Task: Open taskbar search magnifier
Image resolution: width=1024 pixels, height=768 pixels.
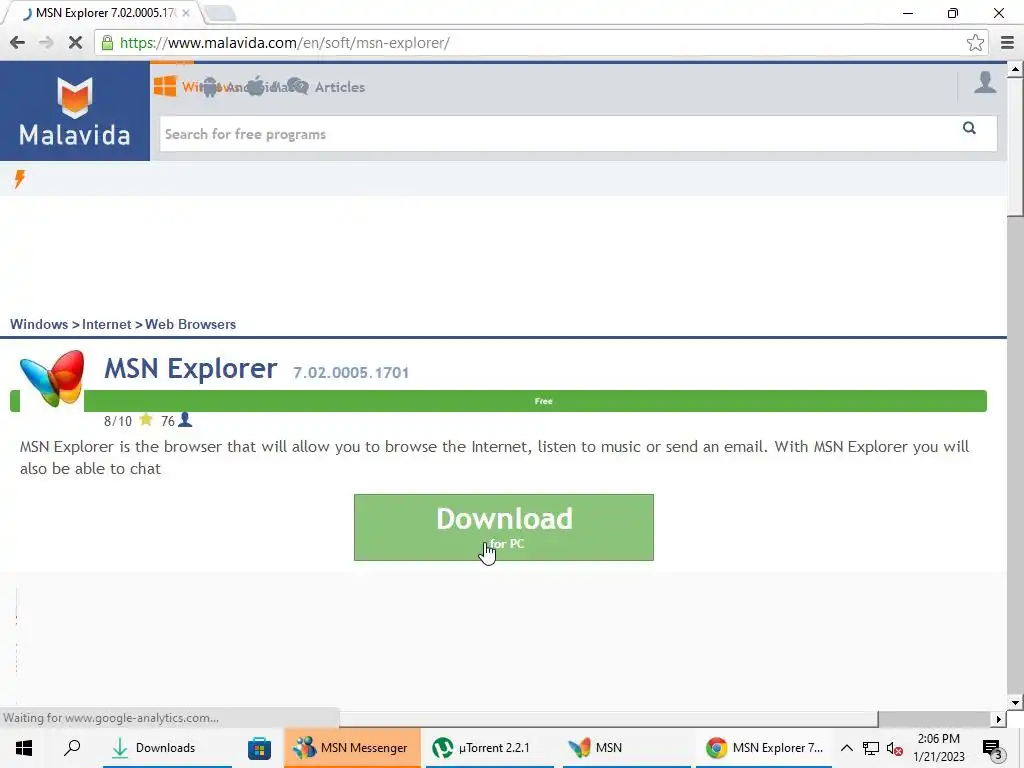Action: pos(72,748)
